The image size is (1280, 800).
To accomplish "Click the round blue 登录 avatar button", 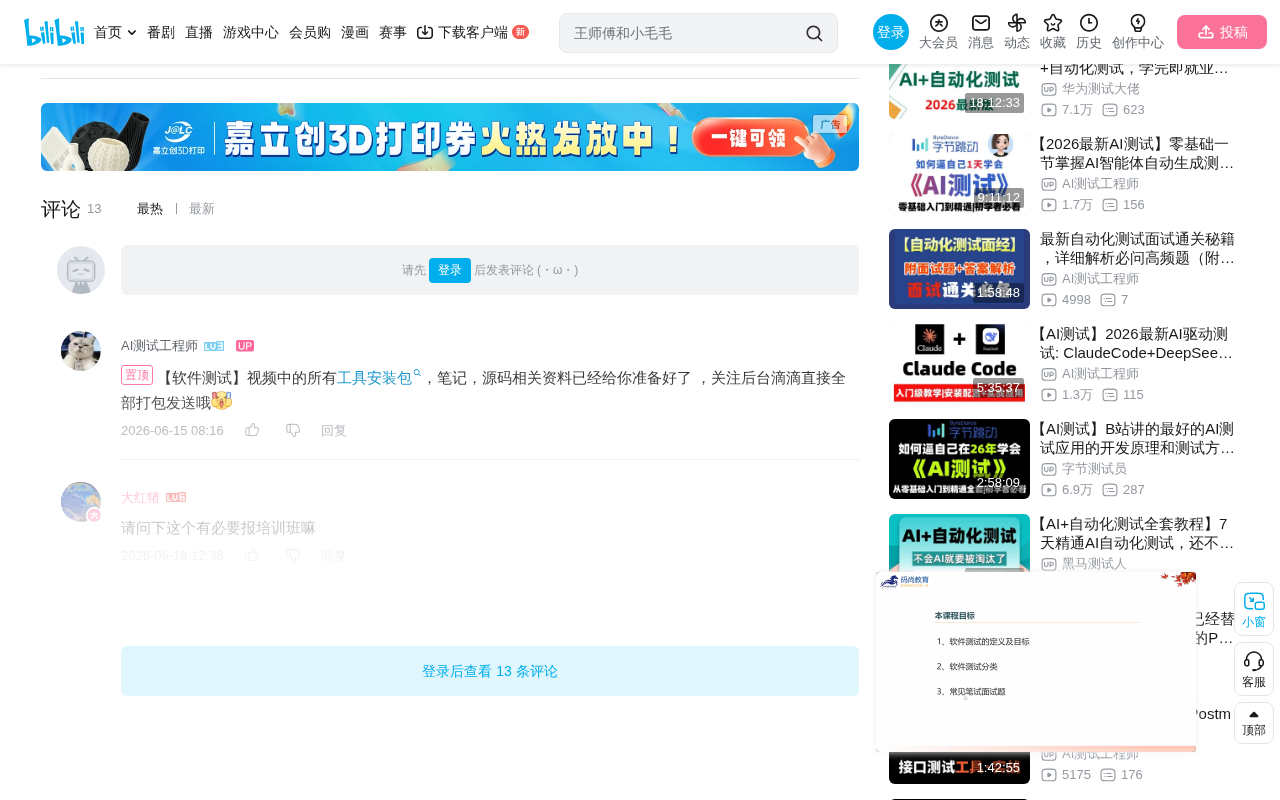I will (891, 32).
